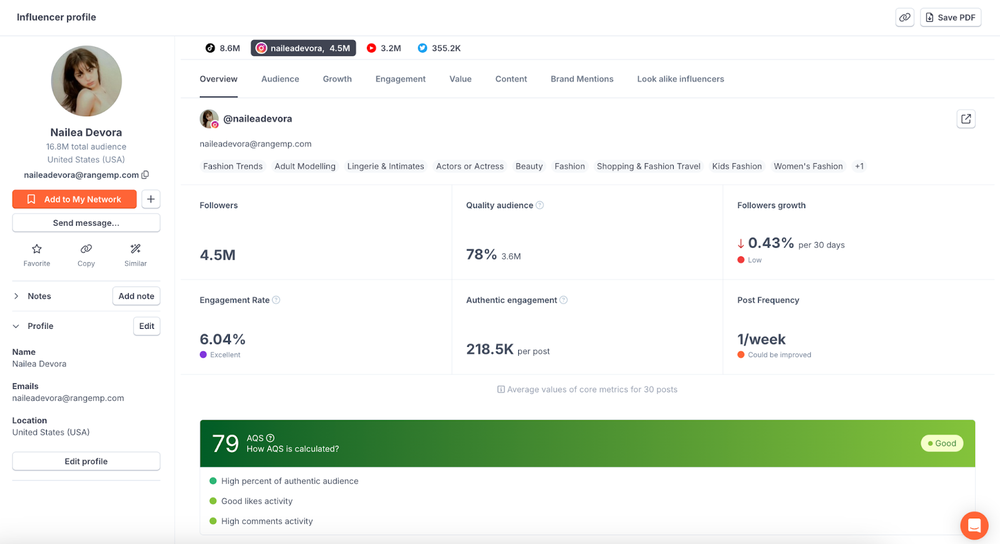
Task: Show Quality audience info tooltip icon
Action: (540, 205)
